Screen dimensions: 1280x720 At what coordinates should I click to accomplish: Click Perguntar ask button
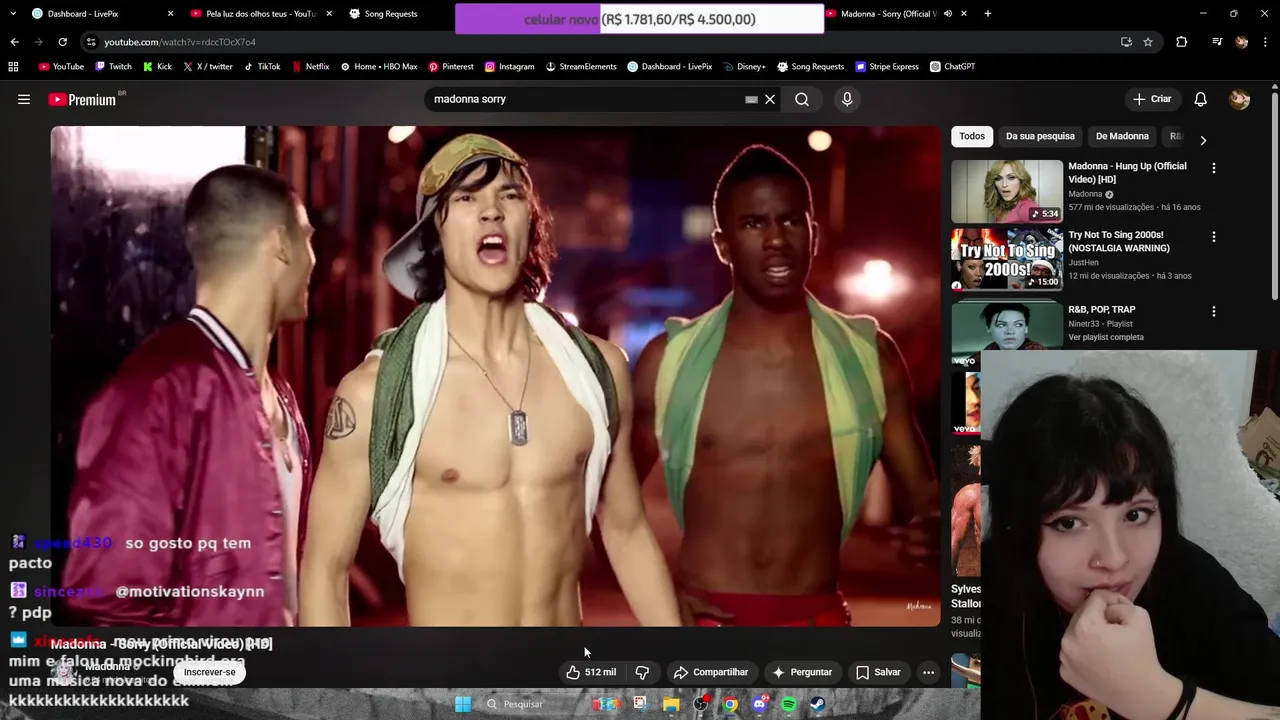(x=802, y=672)
